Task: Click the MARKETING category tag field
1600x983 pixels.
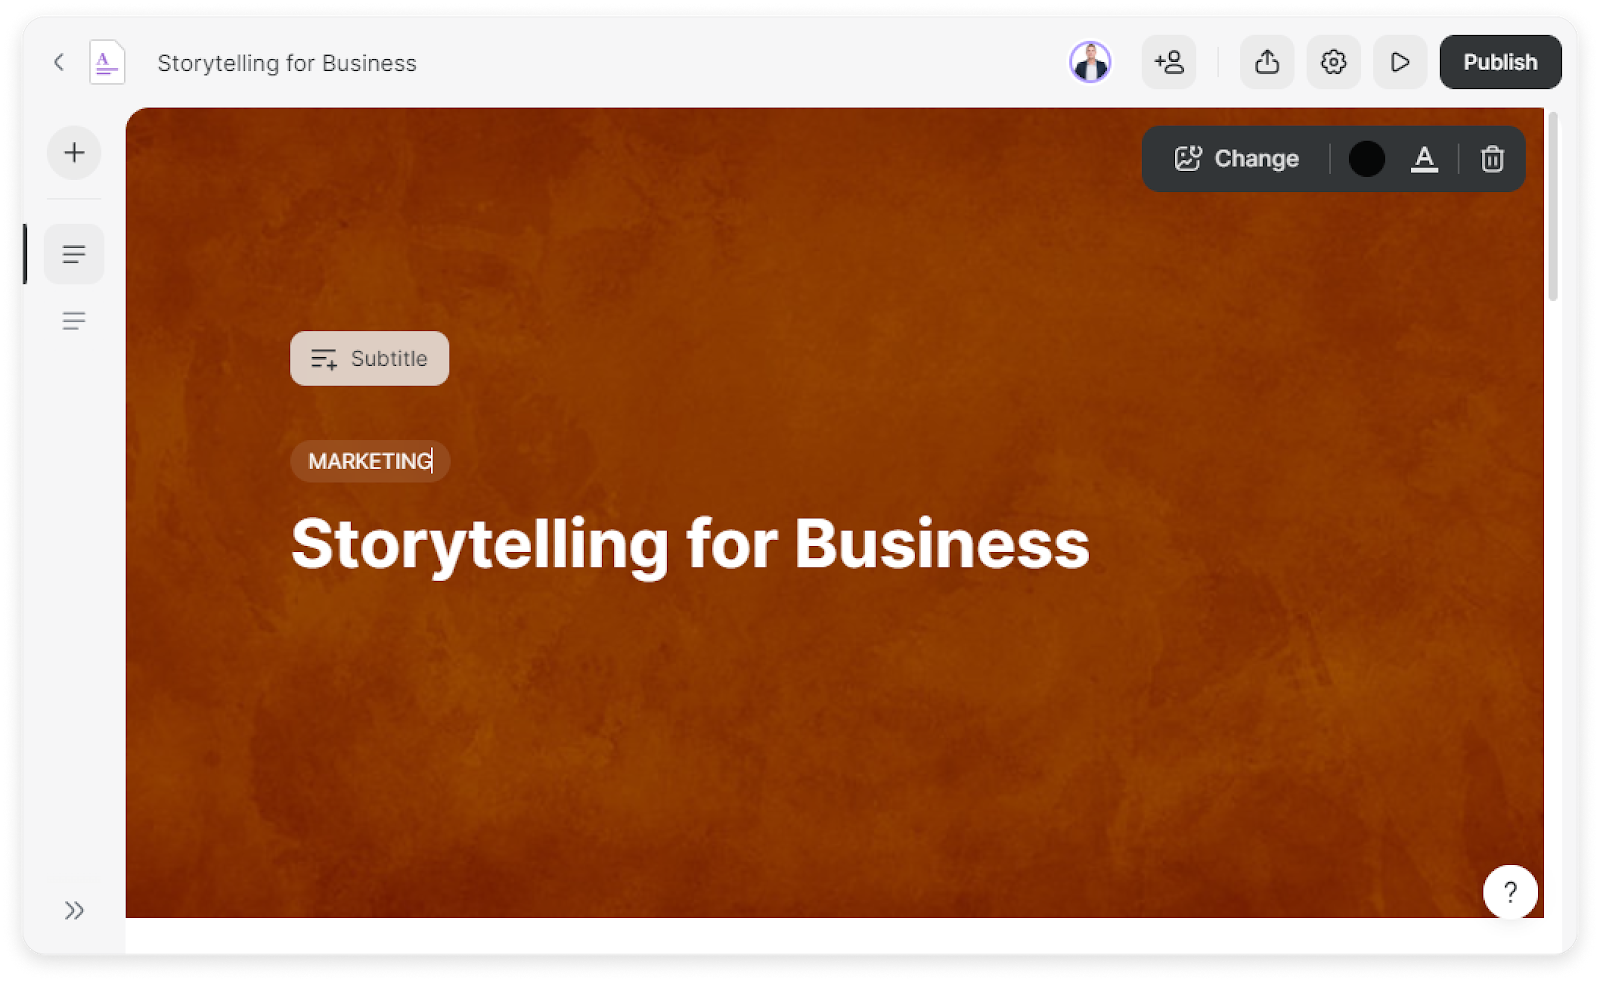Action: pyautogui.click(x=370, y=461)
